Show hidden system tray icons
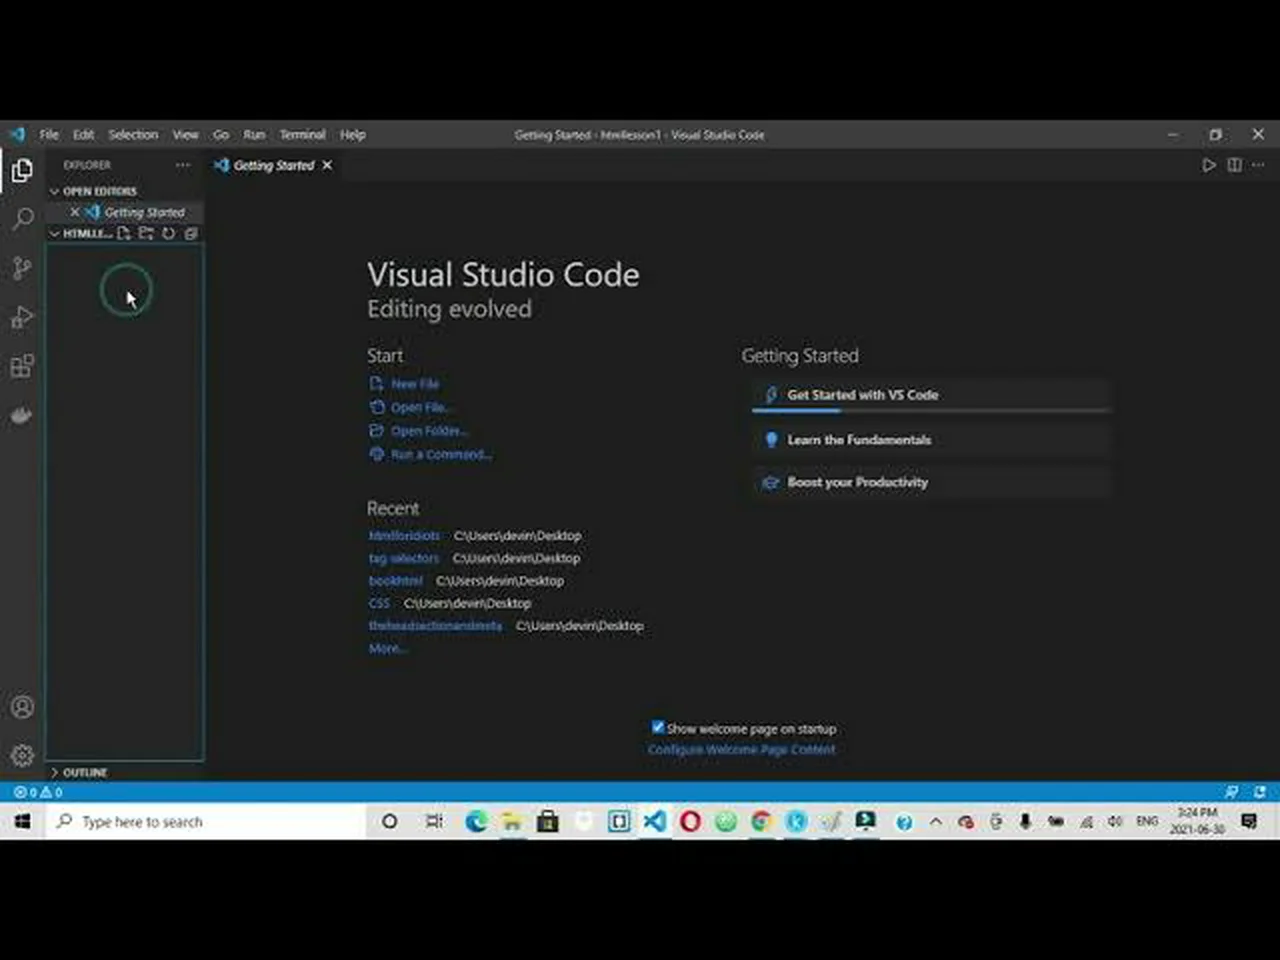 (936, 821)
